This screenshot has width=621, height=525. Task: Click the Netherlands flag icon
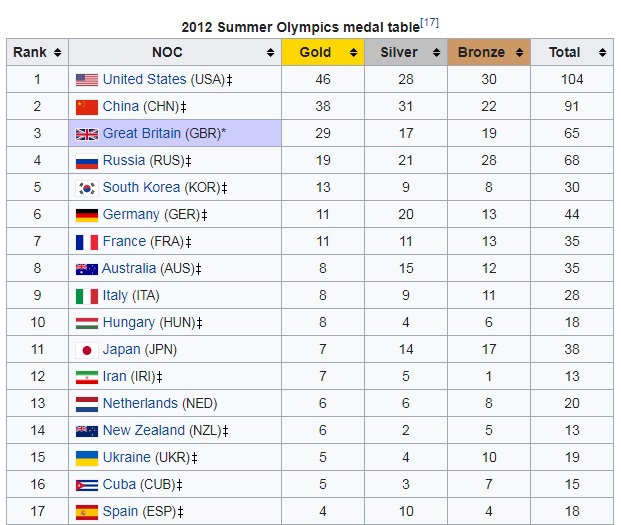[86, 404]
